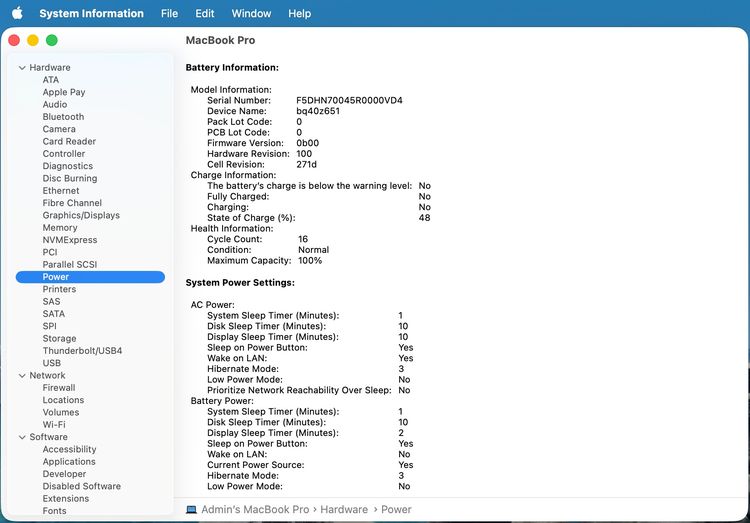Viewport: 750px width, 523px height.
Task: Open the Help menu
Action: 299,14
